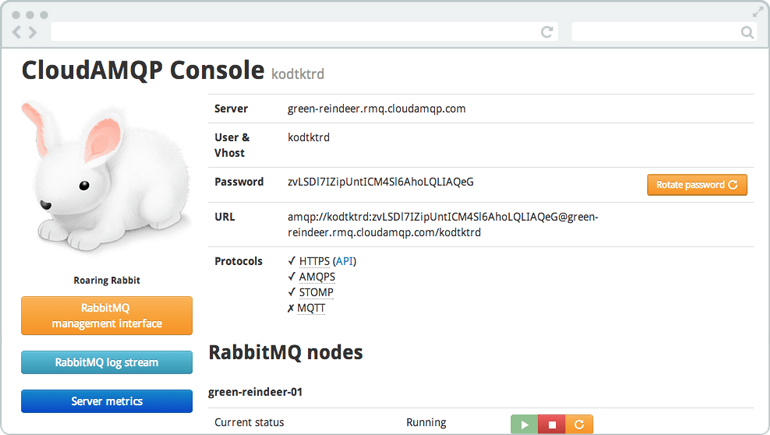Click the green-reindeer-01 node name

(255, 392)
